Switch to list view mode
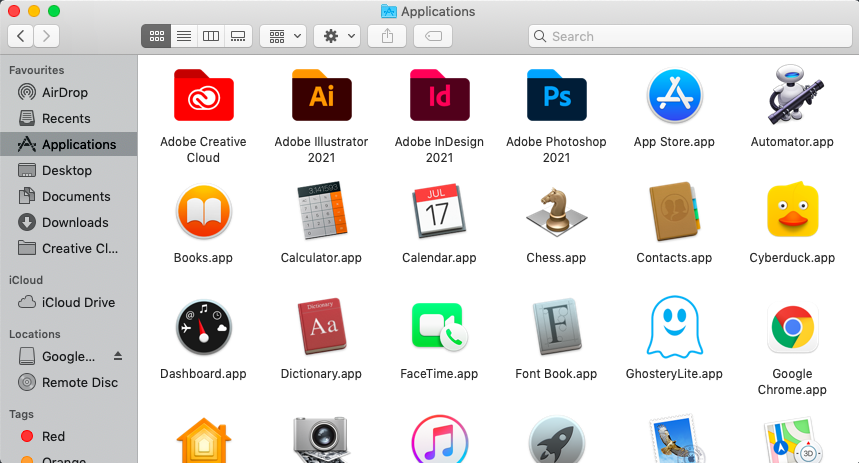Screen dimensions: 859x463 tap(183, 36)
